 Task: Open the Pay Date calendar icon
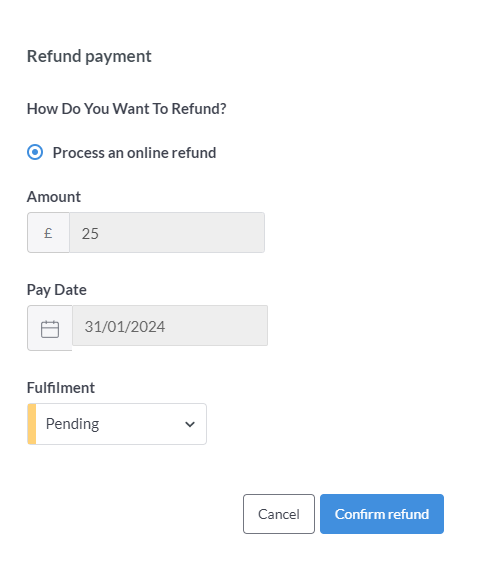tap(50, 329)
